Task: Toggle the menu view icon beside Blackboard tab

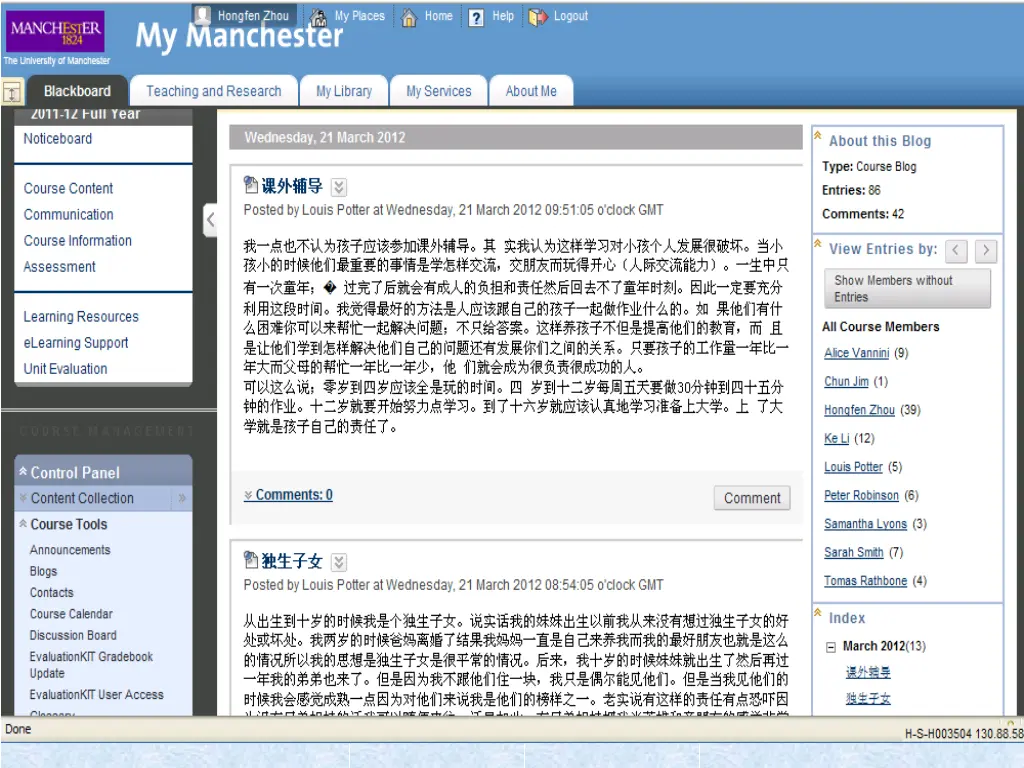Action: pos(12,92)
